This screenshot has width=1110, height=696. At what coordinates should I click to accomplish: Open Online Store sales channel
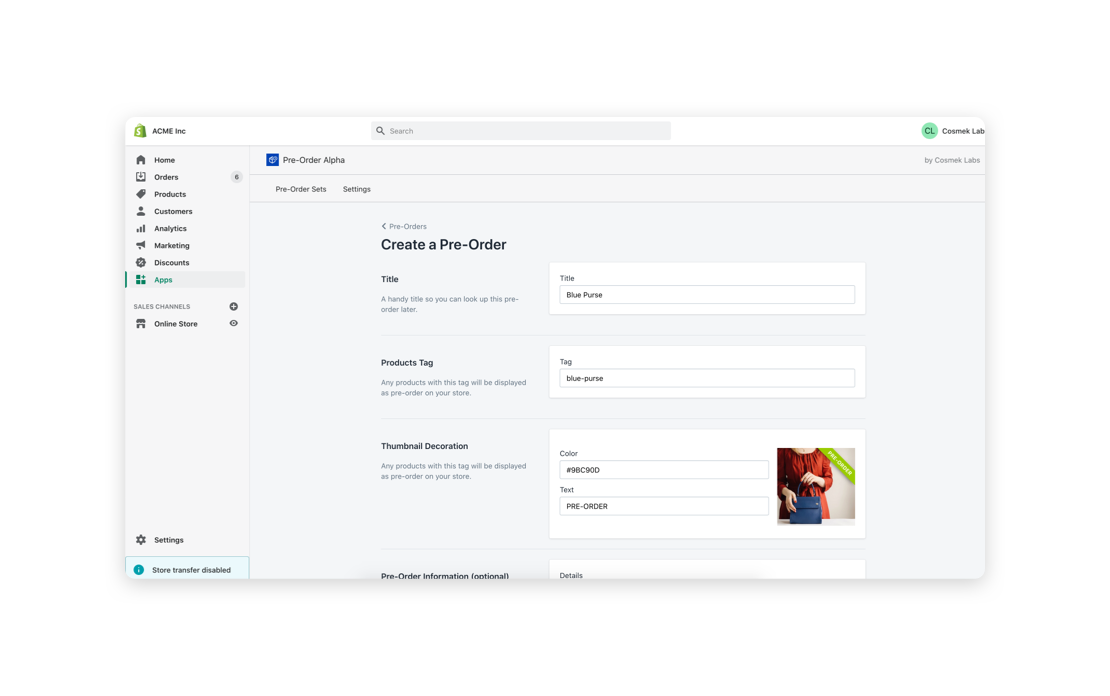coord(176,324)
